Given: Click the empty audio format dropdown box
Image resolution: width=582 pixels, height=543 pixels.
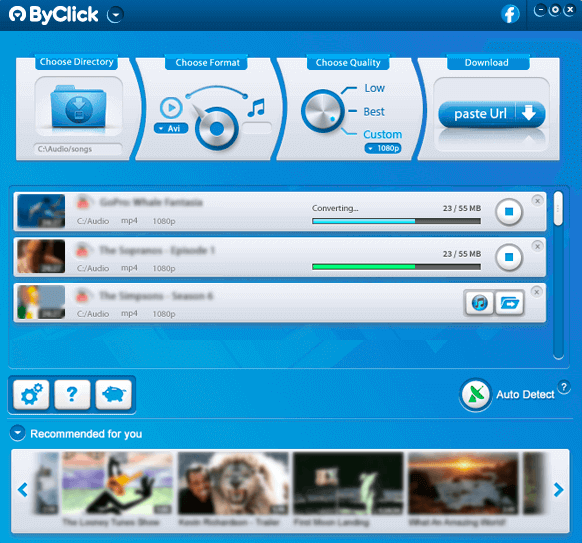Looking at the screenshot, I should [x=257, y=128].
